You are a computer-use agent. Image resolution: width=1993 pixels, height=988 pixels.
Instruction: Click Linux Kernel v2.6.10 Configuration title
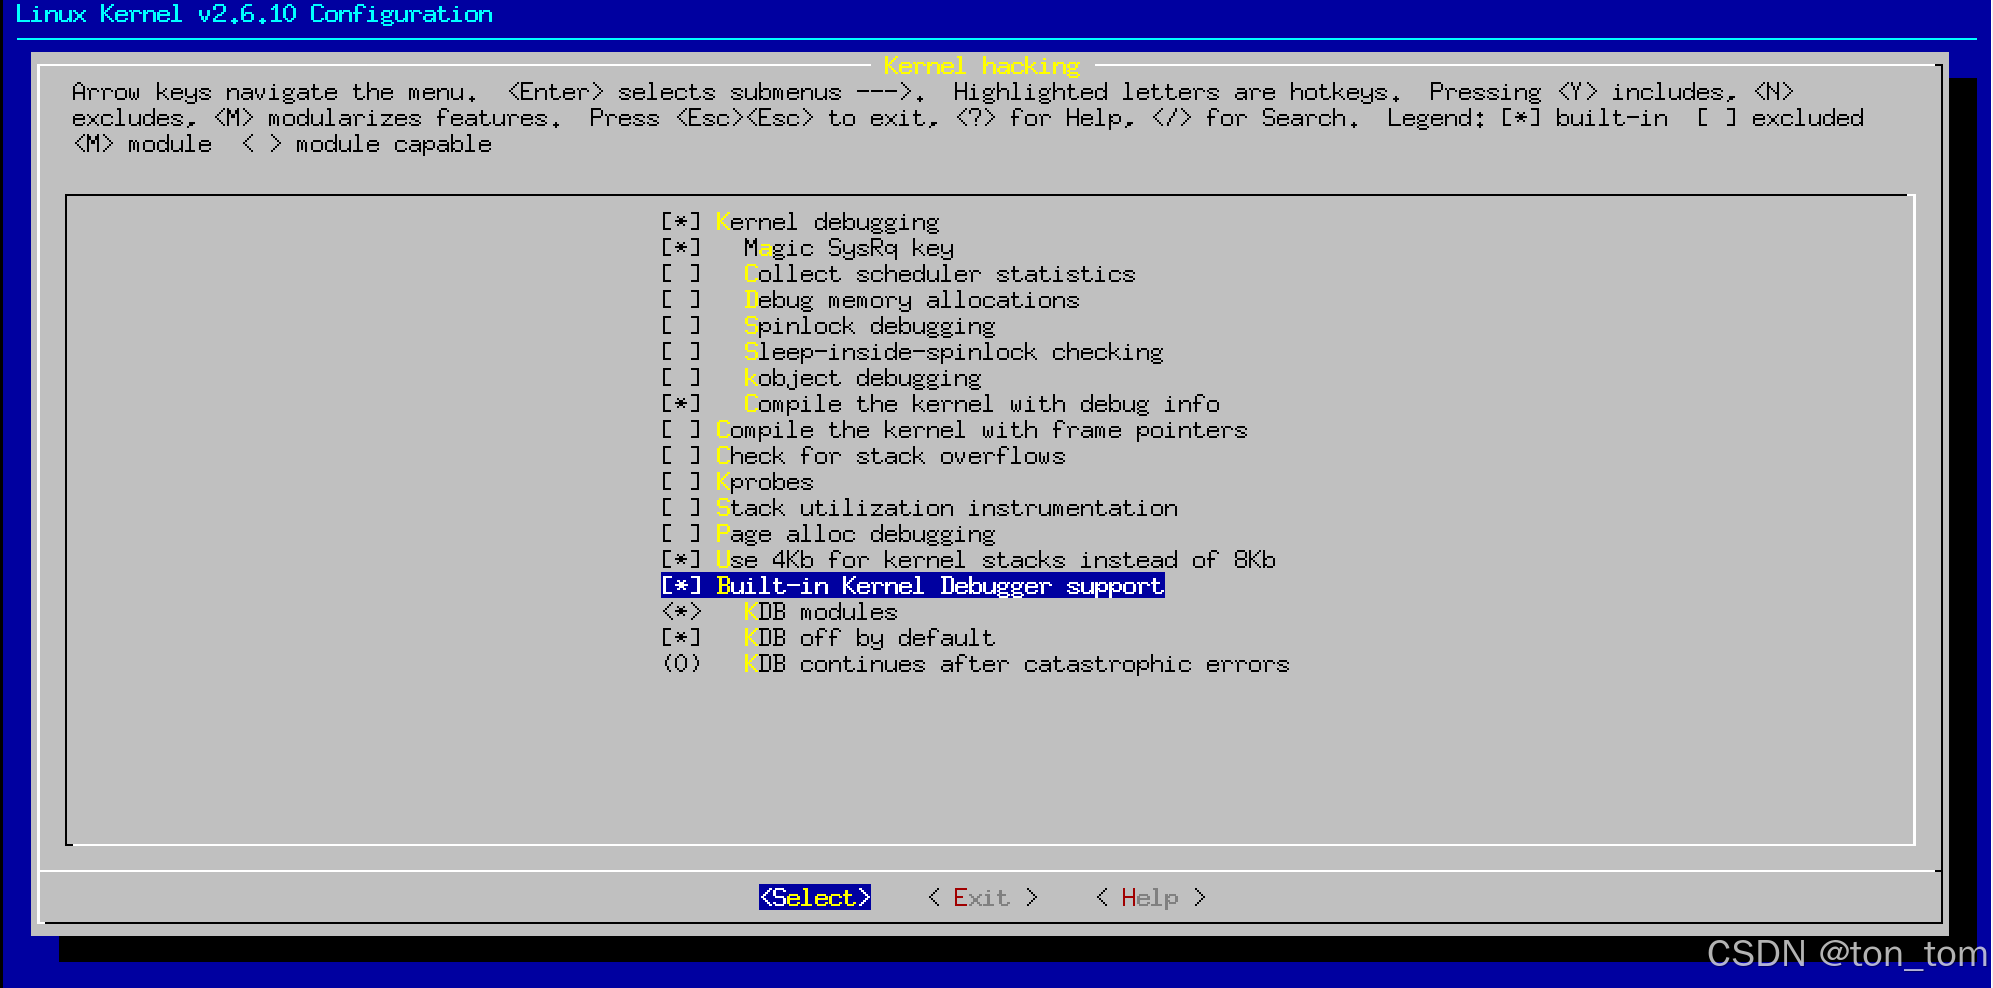[x=255, y=14]
